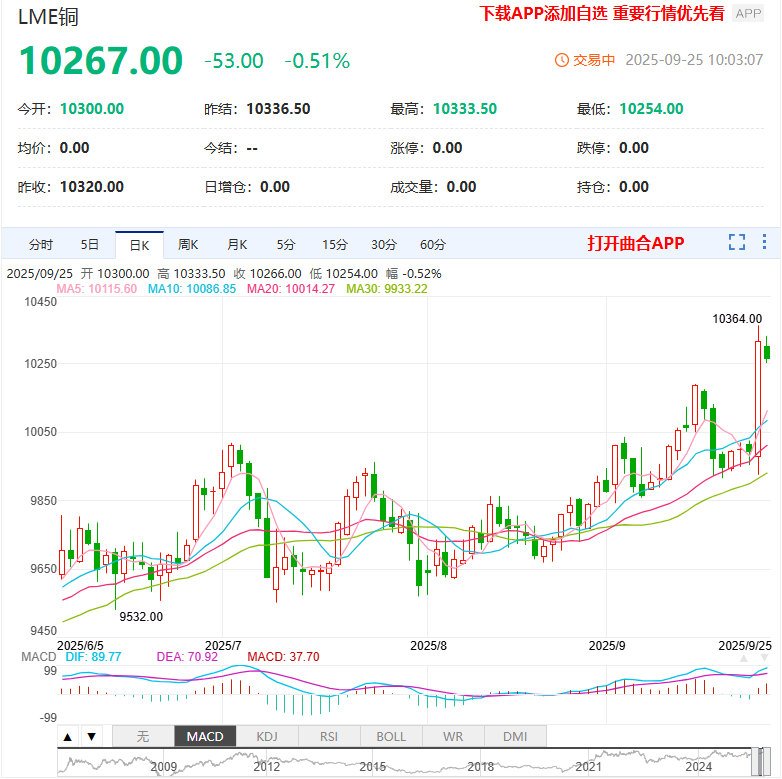Click the clock icon beside 交易中
Screen dimensions: 782x779
click(x=561, y=60)
